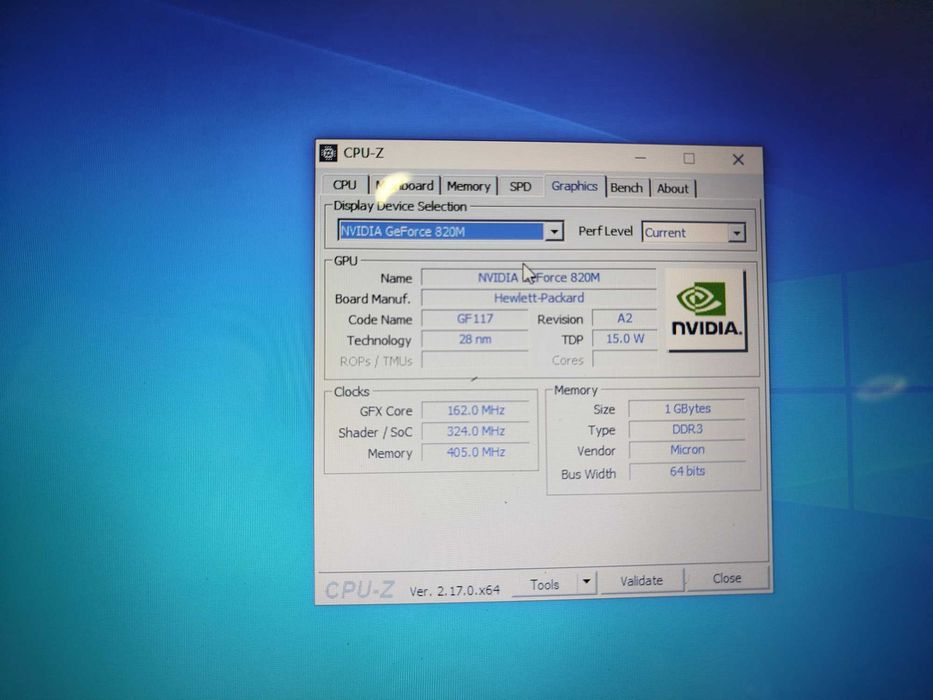Click the A2 revision value
The image size is (933, 700).
pyautogui.click(x=624, y=318)
